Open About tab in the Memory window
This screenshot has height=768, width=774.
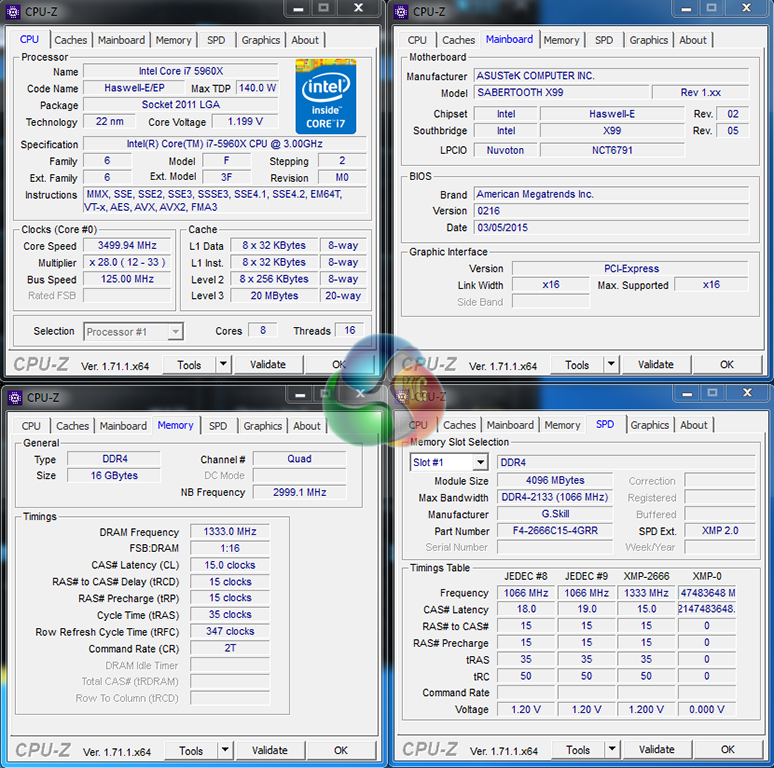pyautogui.click(x=307, y=426)
